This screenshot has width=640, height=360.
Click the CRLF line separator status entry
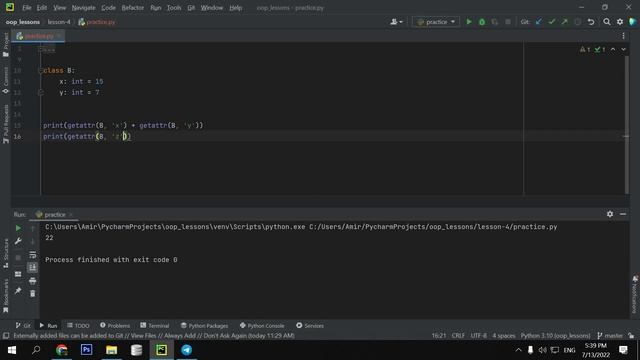[458, 336]
